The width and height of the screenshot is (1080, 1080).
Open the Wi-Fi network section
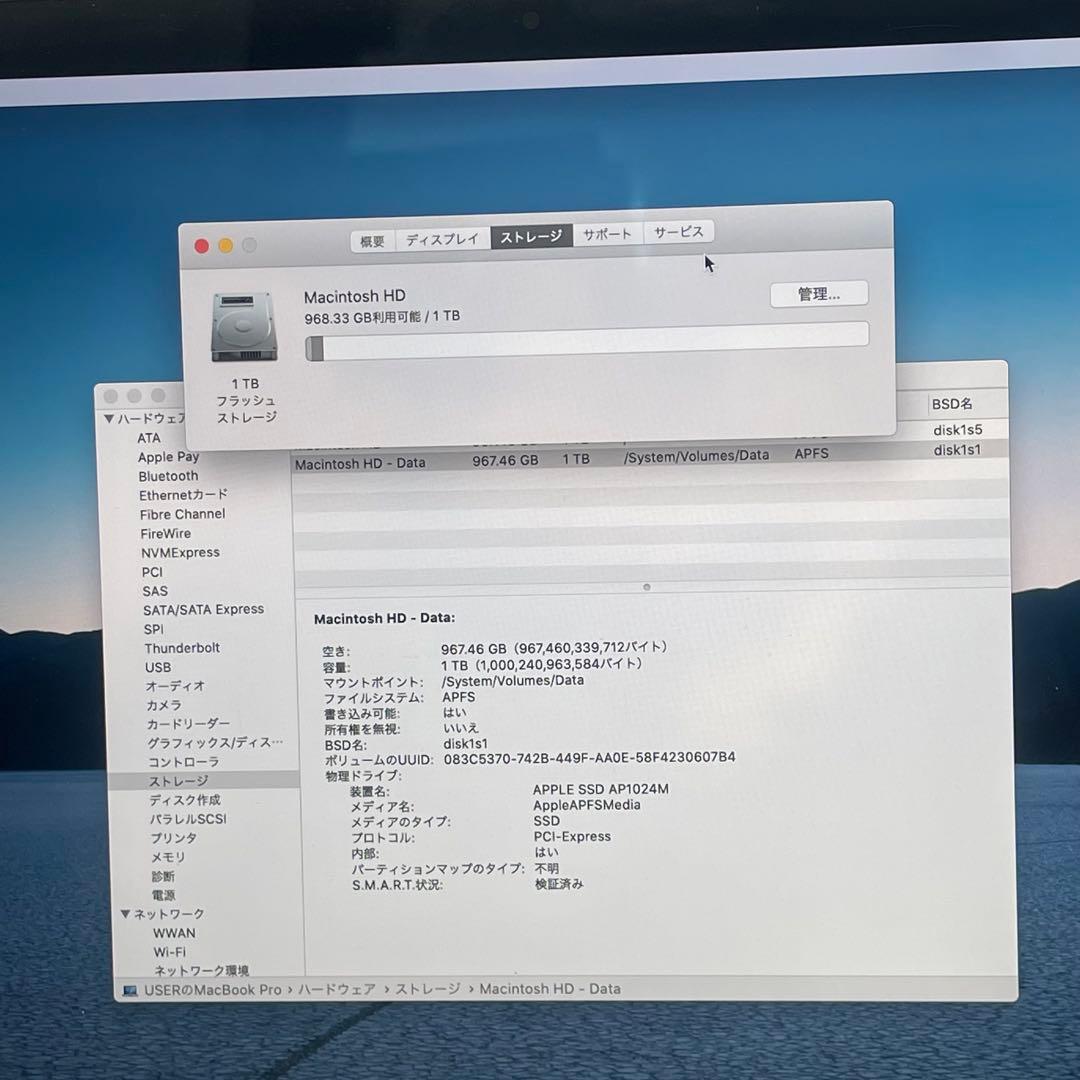click(x=170, y=951)
